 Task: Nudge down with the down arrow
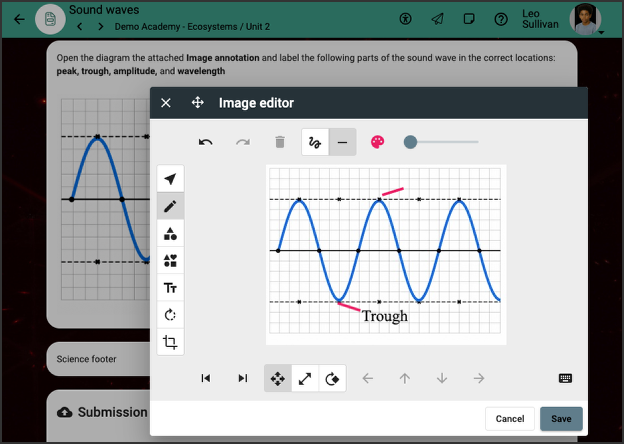point(442,378)
